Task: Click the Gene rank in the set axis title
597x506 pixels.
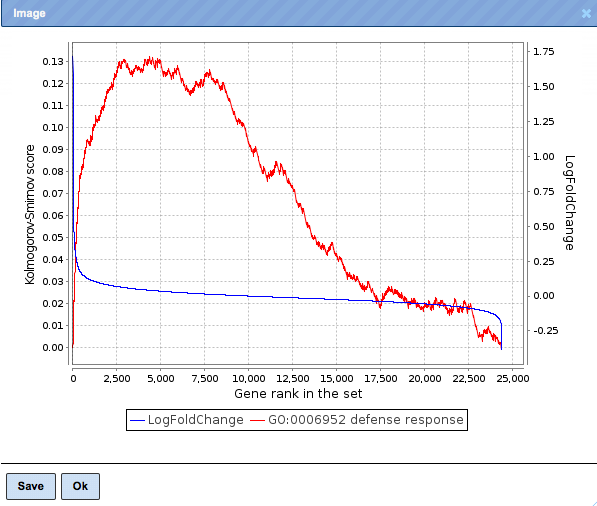Action: point(298,393)
